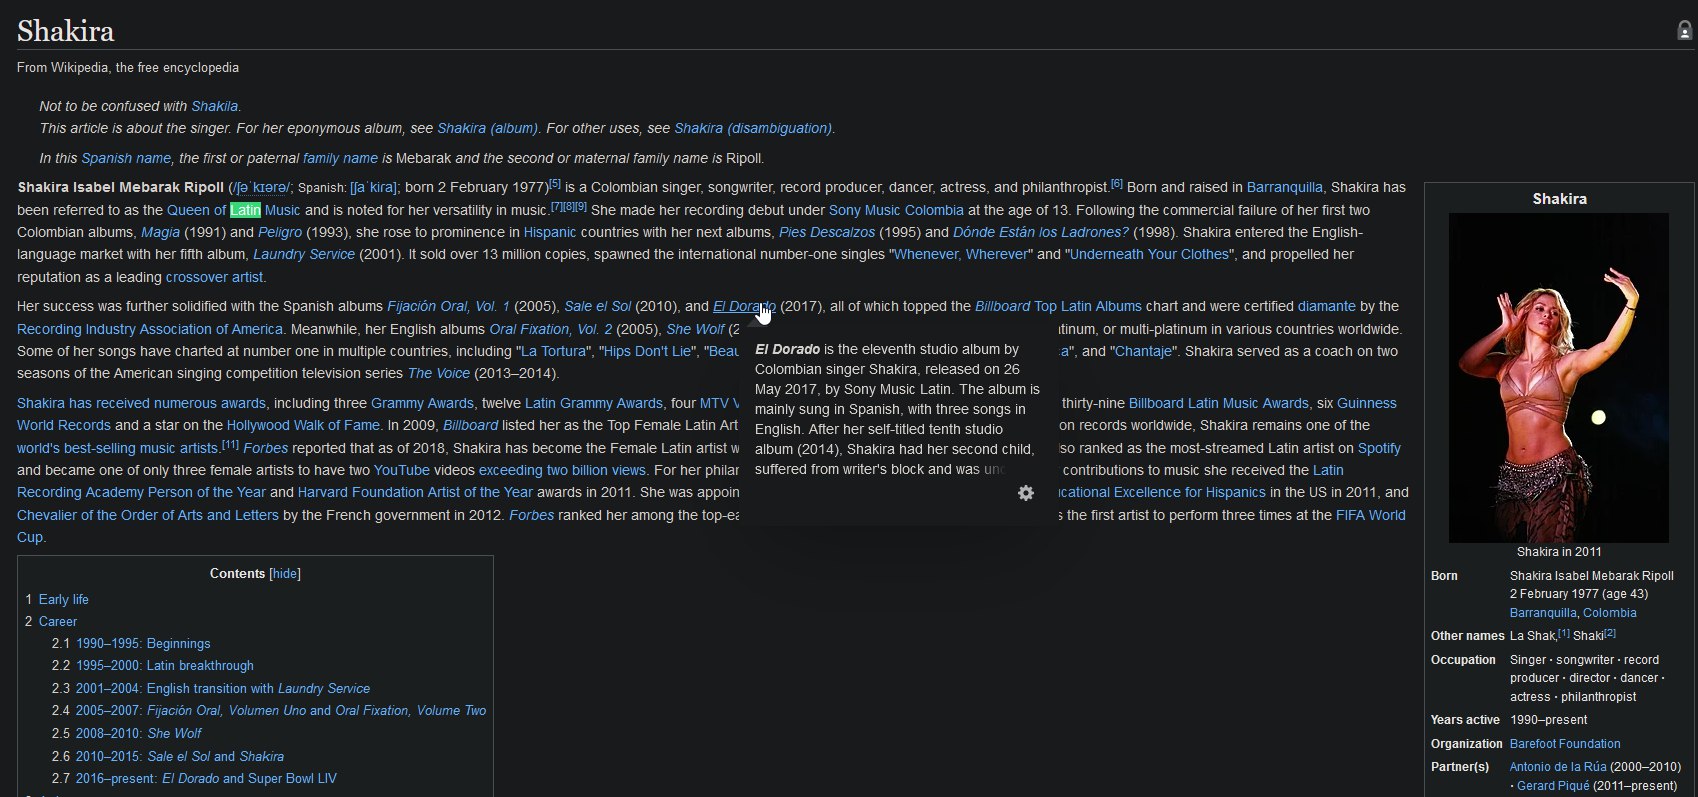
Task: Open Billboard Latin Music Awards link
Action: pyautogui.click(x=1218, y=403)
